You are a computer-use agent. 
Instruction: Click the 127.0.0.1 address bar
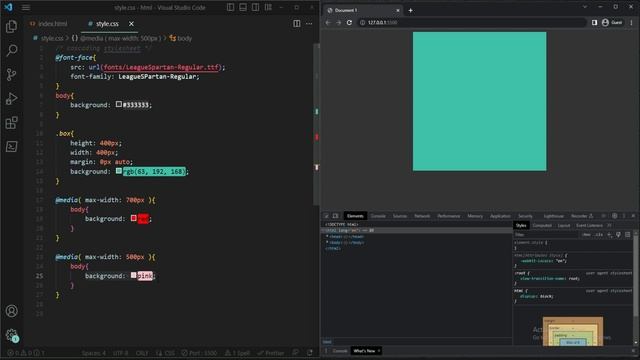click(471, 22)
